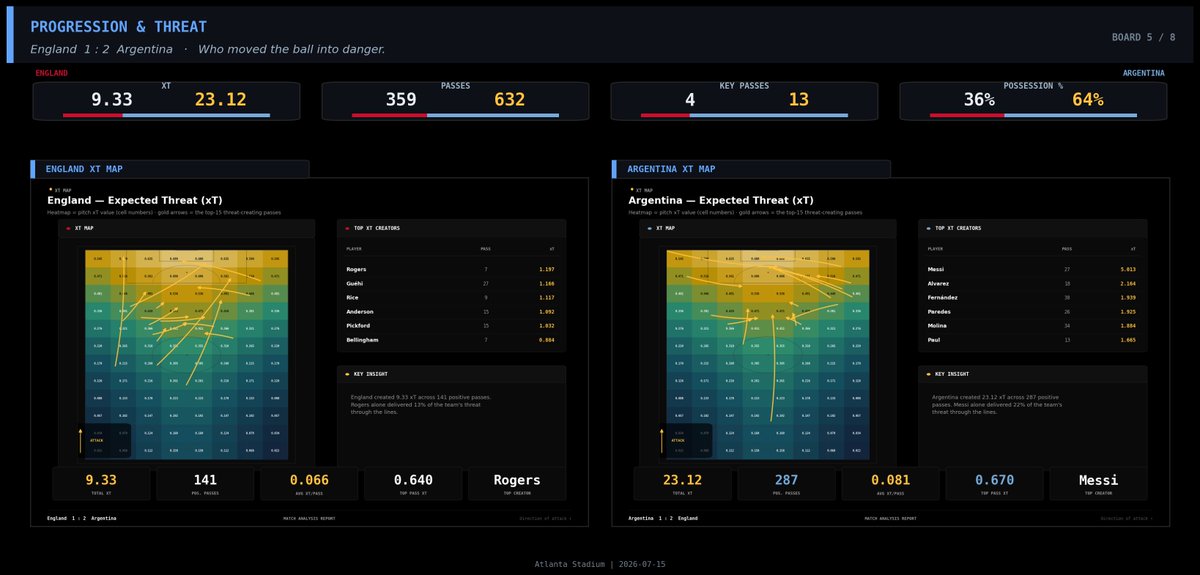
Task: Select the ARGENTINA XT MAP section tab
Action: pos(751,169)
